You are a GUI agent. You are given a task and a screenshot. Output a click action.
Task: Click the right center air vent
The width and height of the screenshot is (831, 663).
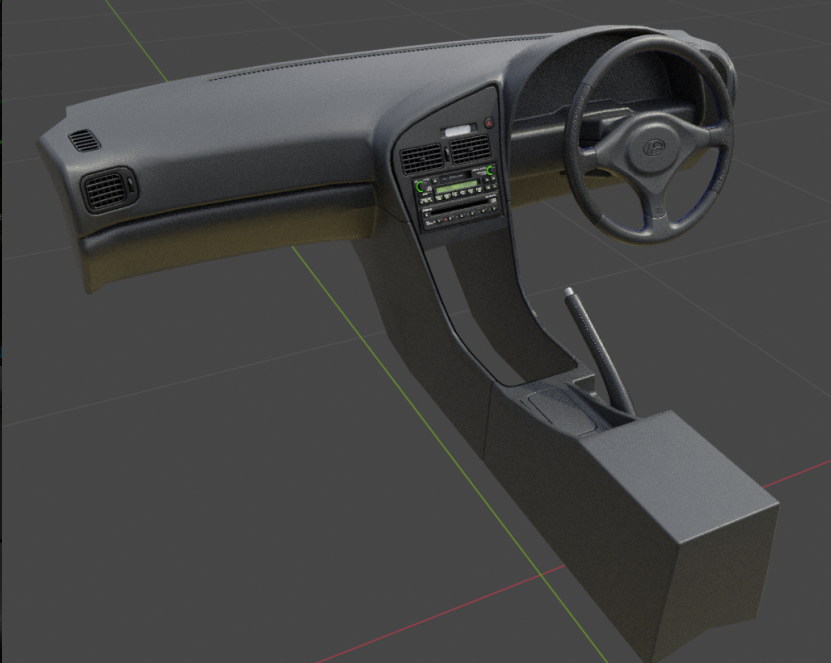coord(471,148)
